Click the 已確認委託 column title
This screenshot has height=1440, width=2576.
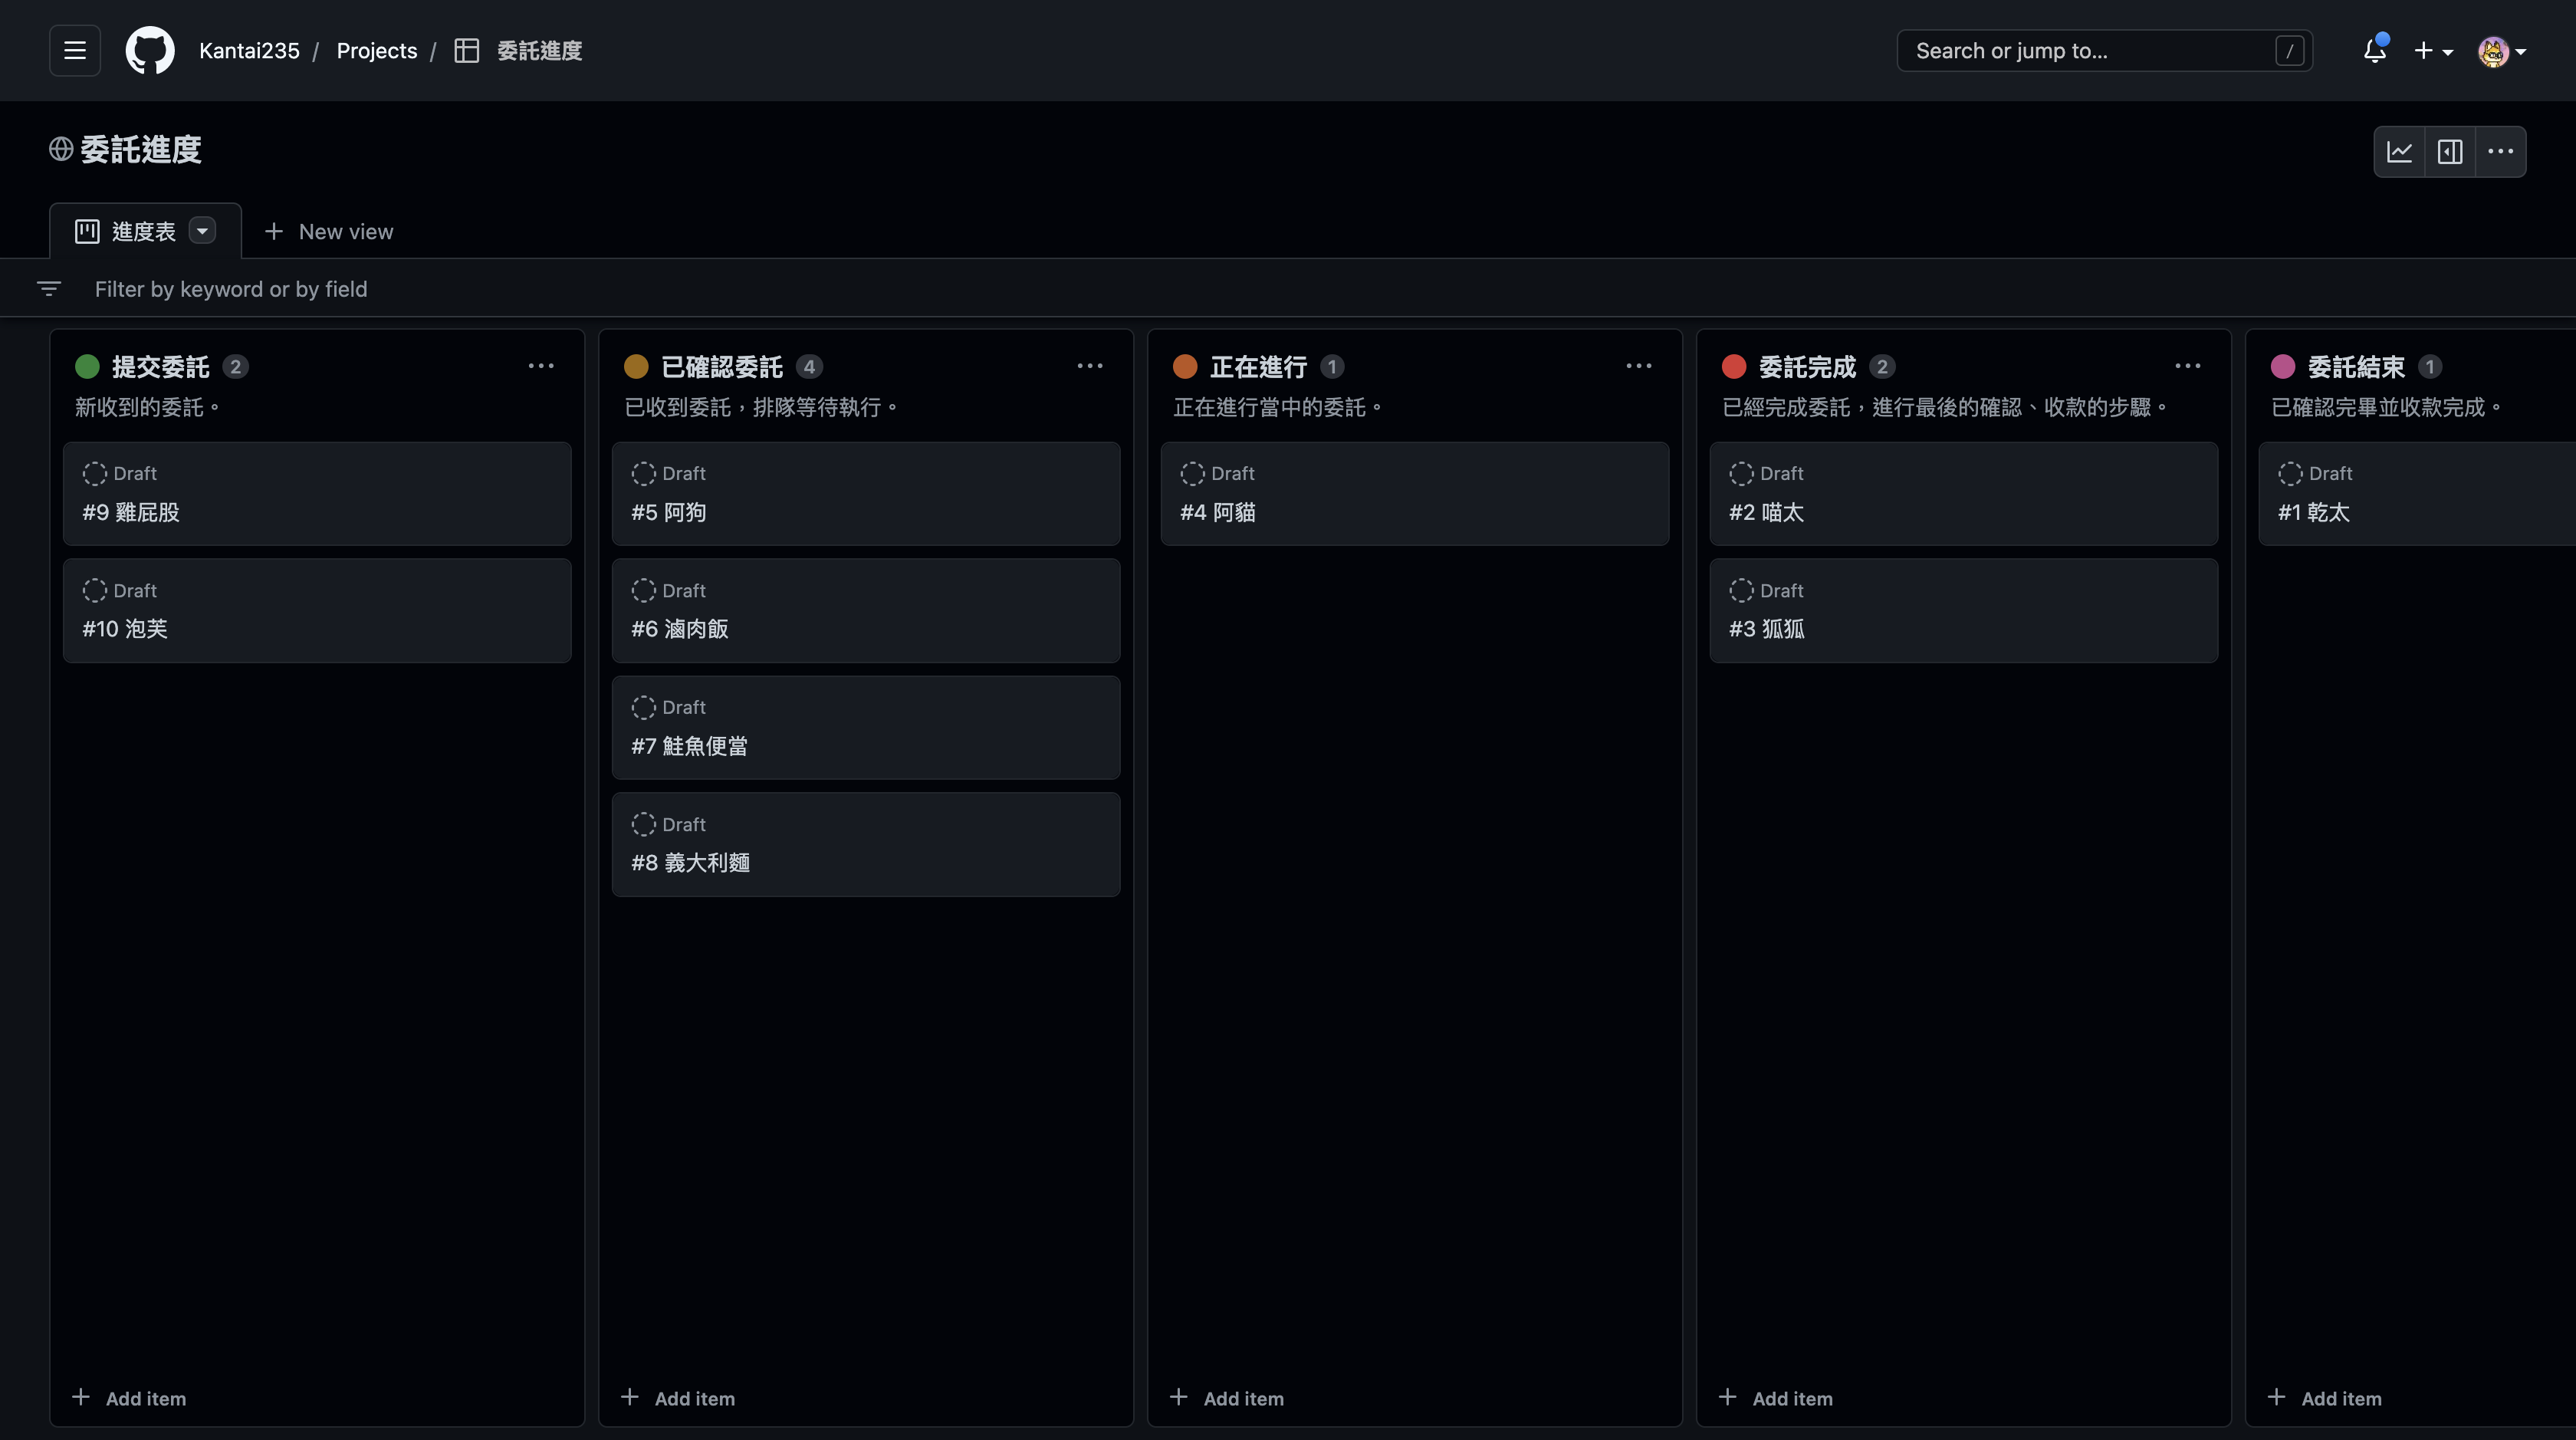[722, 367]
